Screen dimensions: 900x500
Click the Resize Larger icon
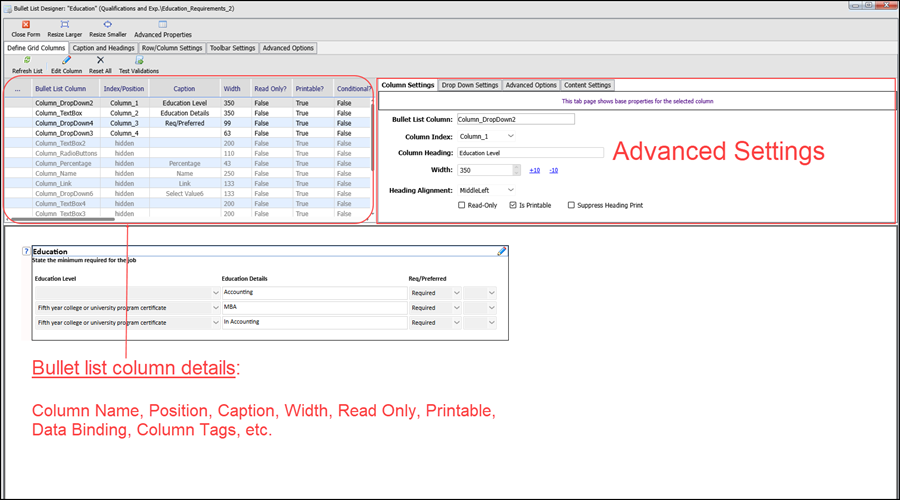(x=65, y=25)
